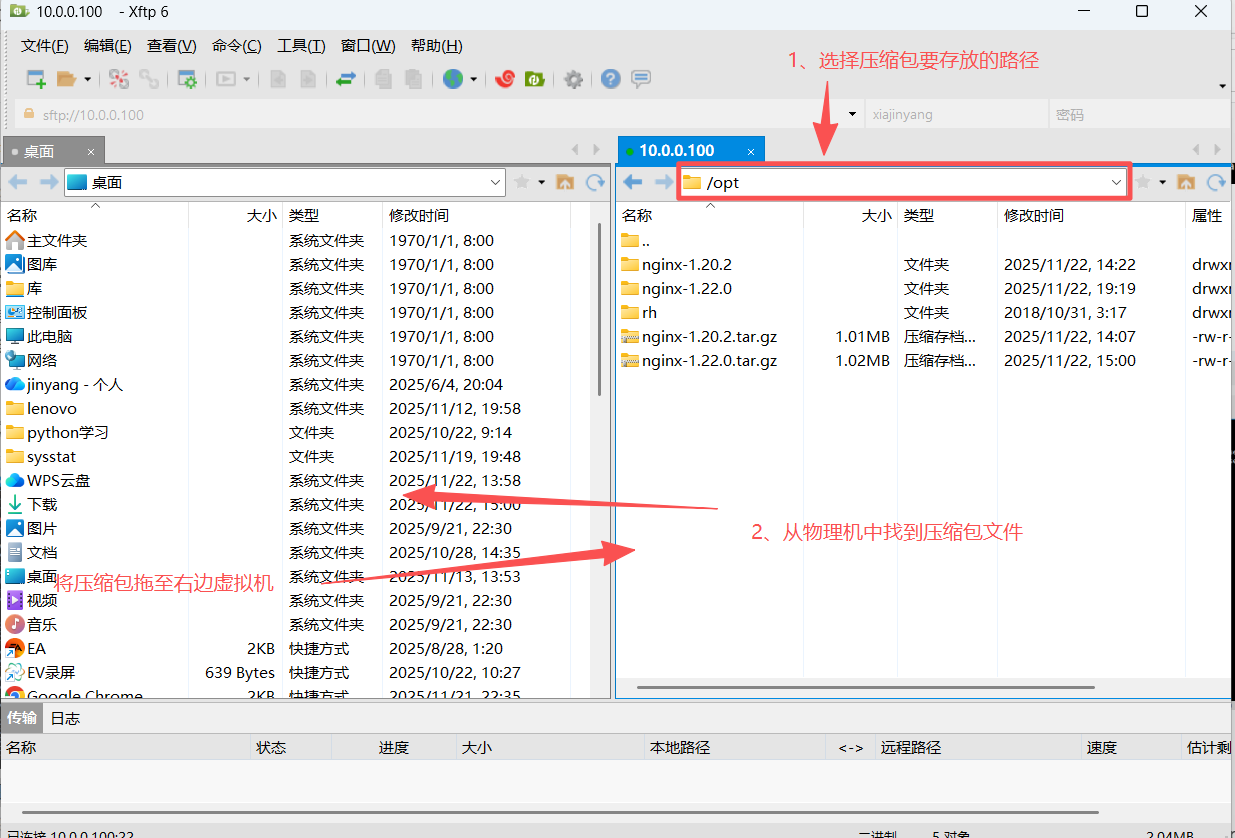
Task: Expand local path 桌面 combo box
Action: click(x=496, y=182)
